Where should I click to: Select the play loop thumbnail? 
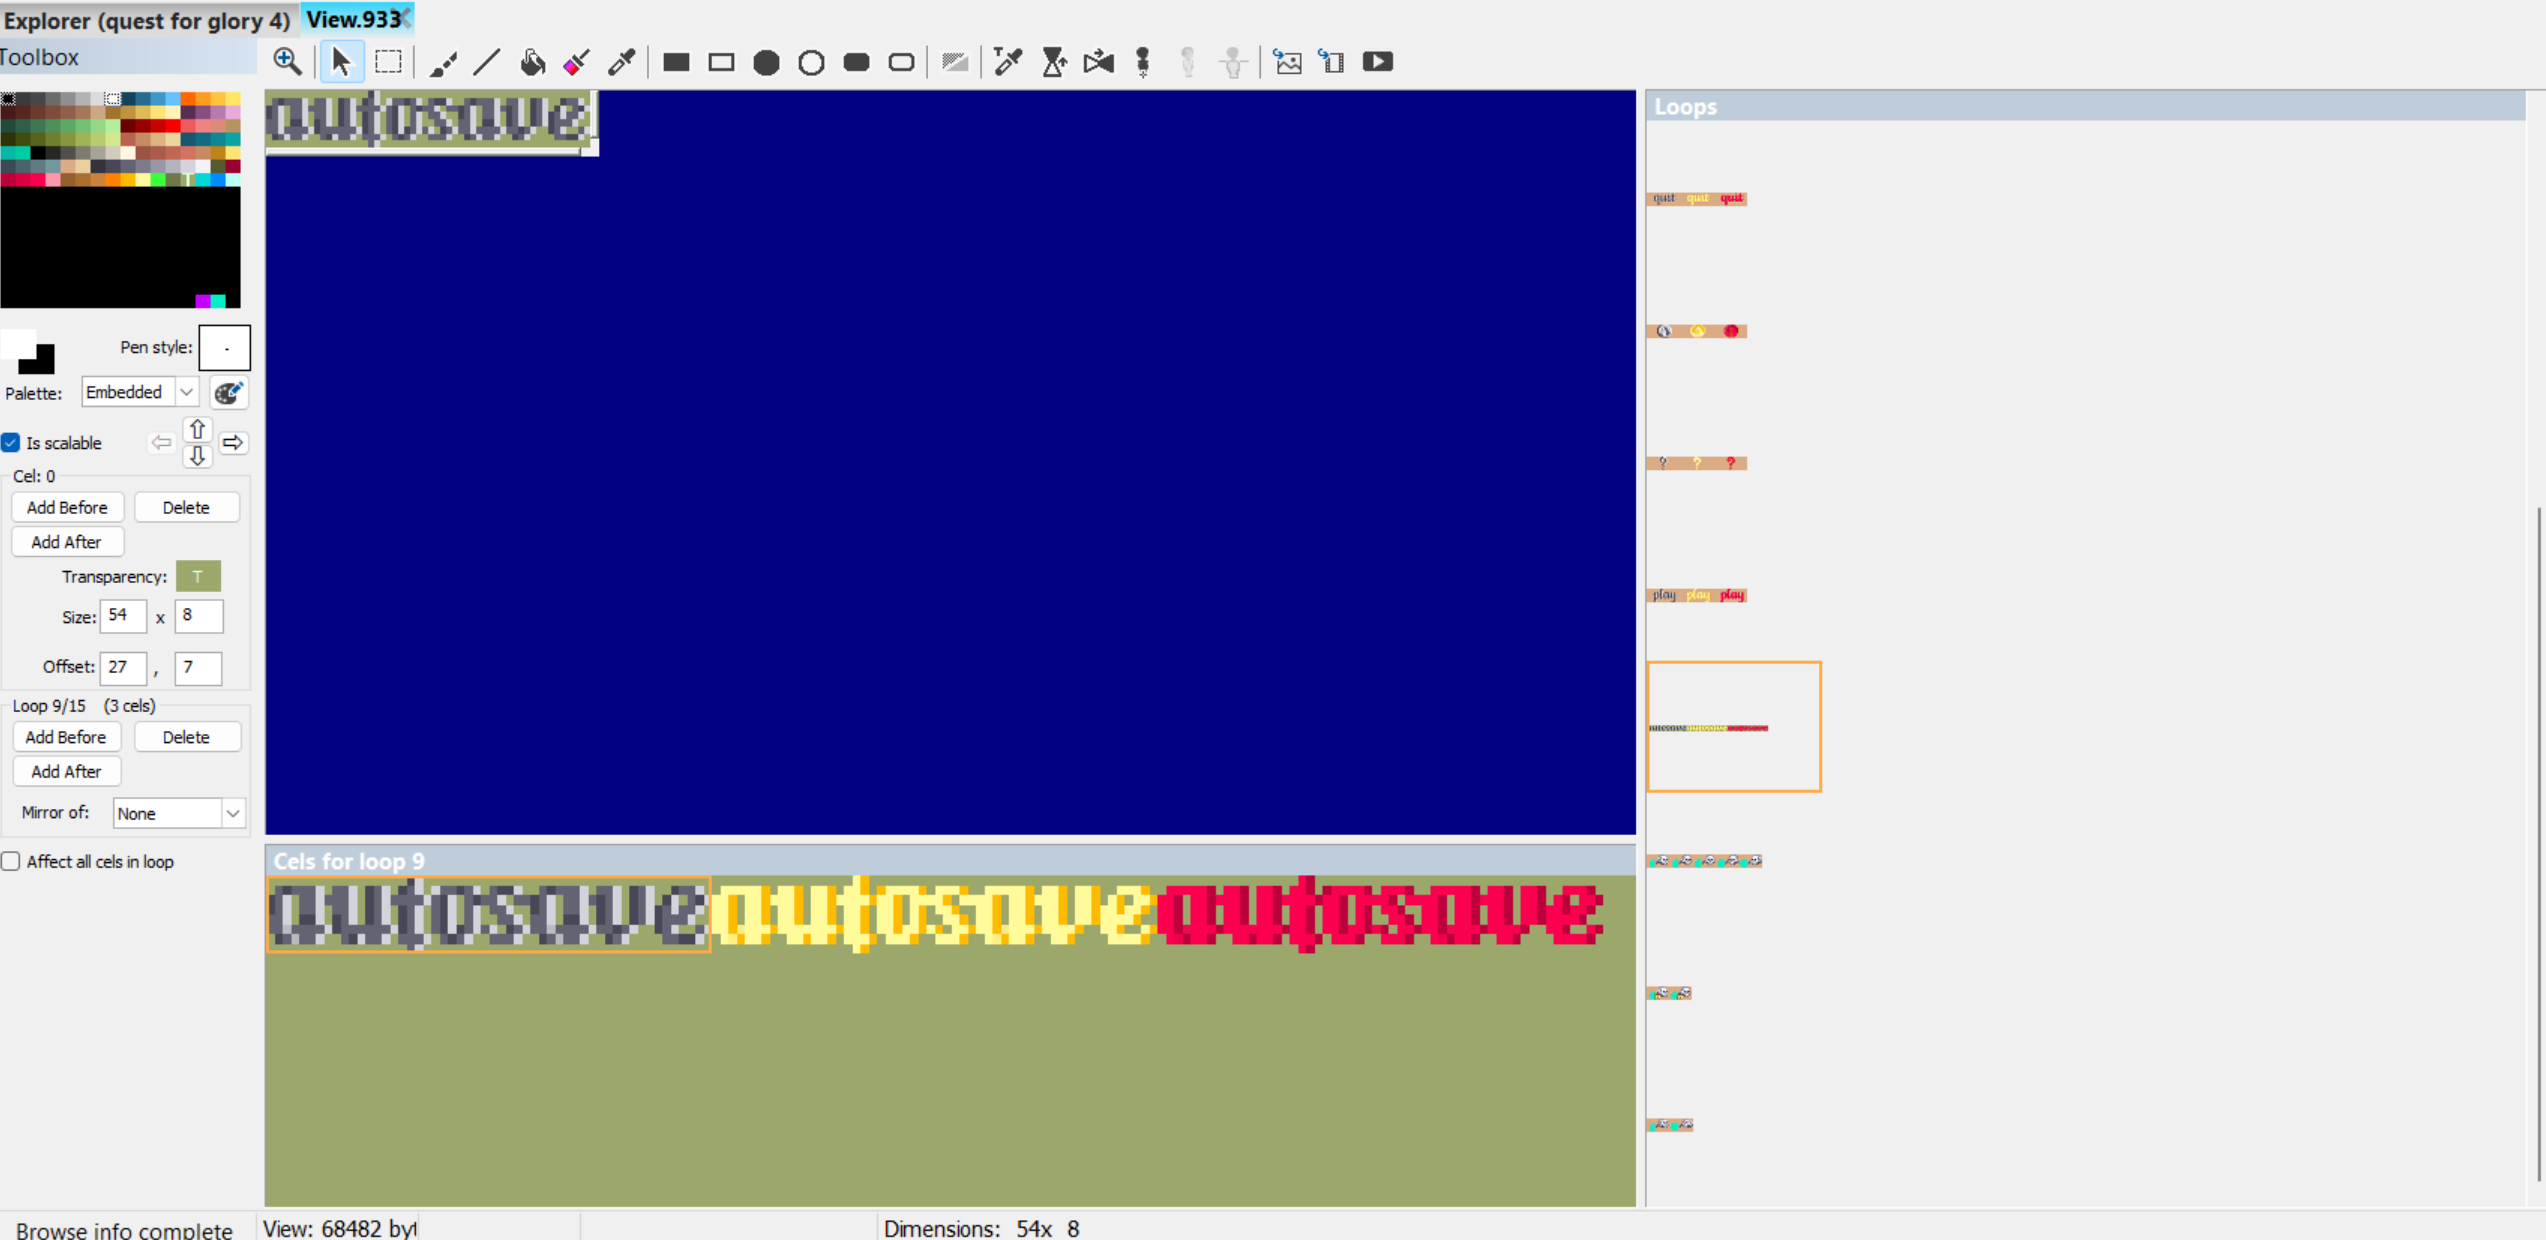click(x=1697, y=595)
